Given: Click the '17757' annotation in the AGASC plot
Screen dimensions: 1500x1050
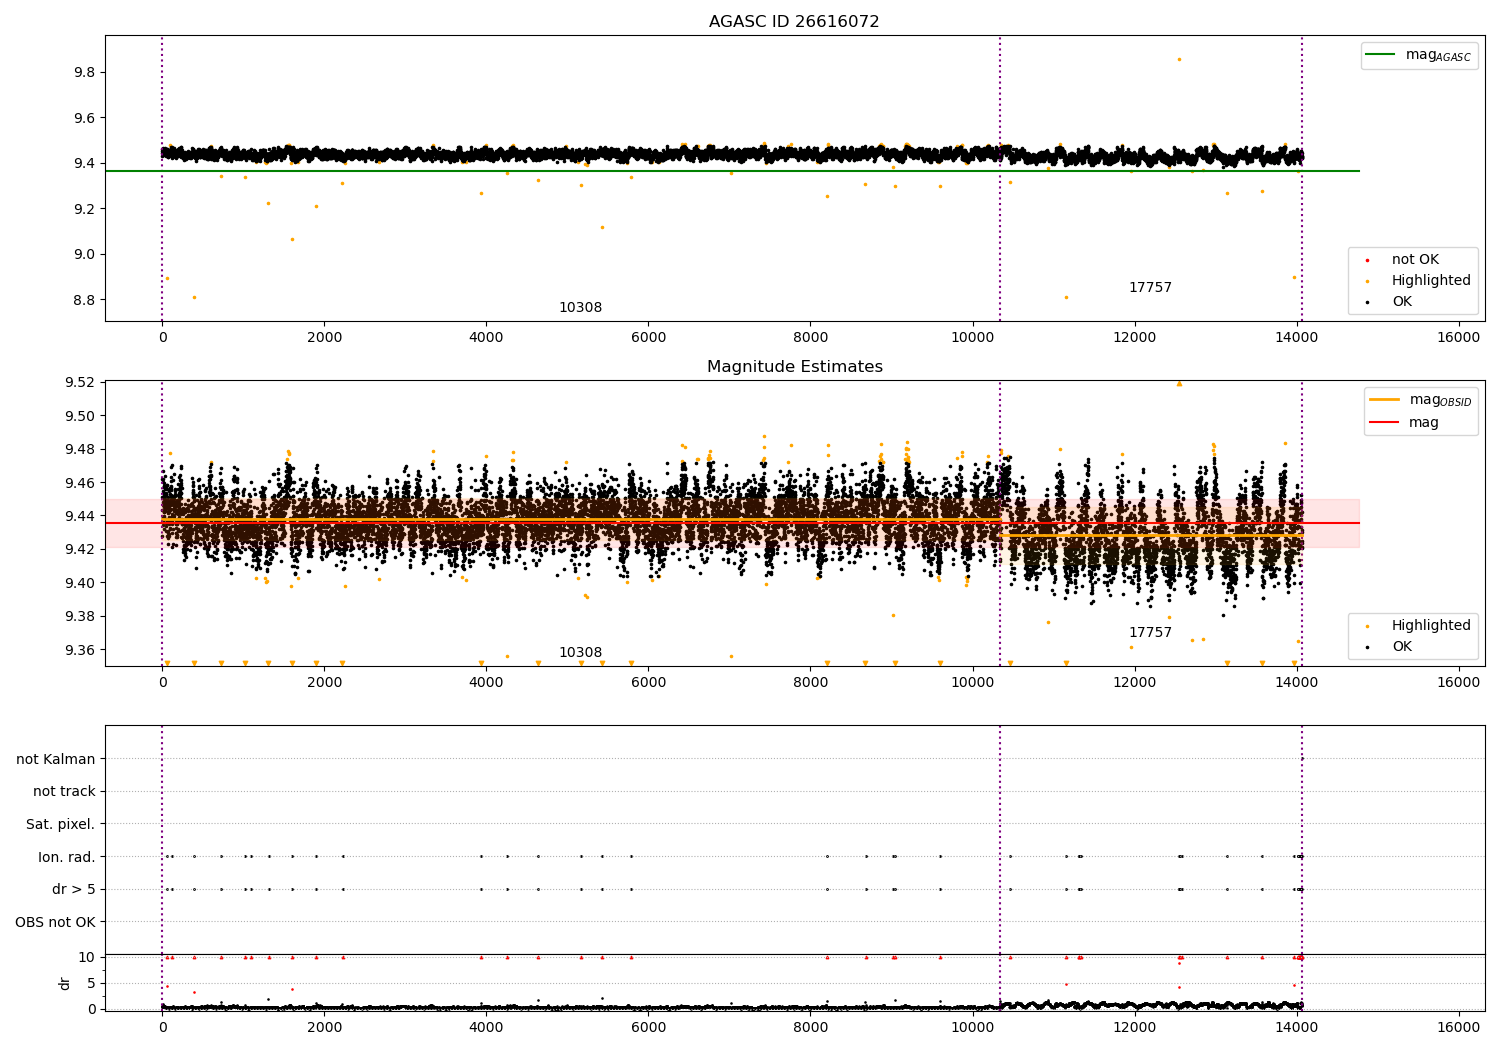Looking at the screenshot, I should [x=1150, y=288].
